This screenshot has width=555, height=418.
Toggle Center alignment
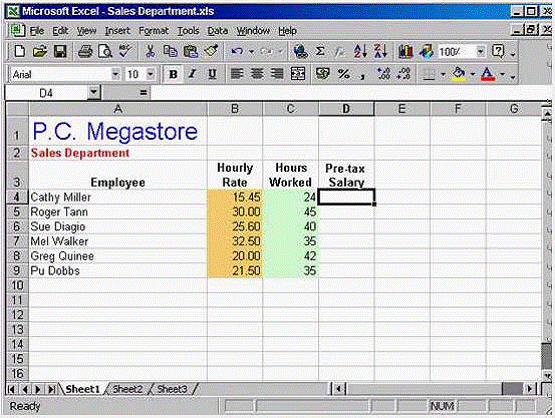pyautogui.click(x=257, y=74)
